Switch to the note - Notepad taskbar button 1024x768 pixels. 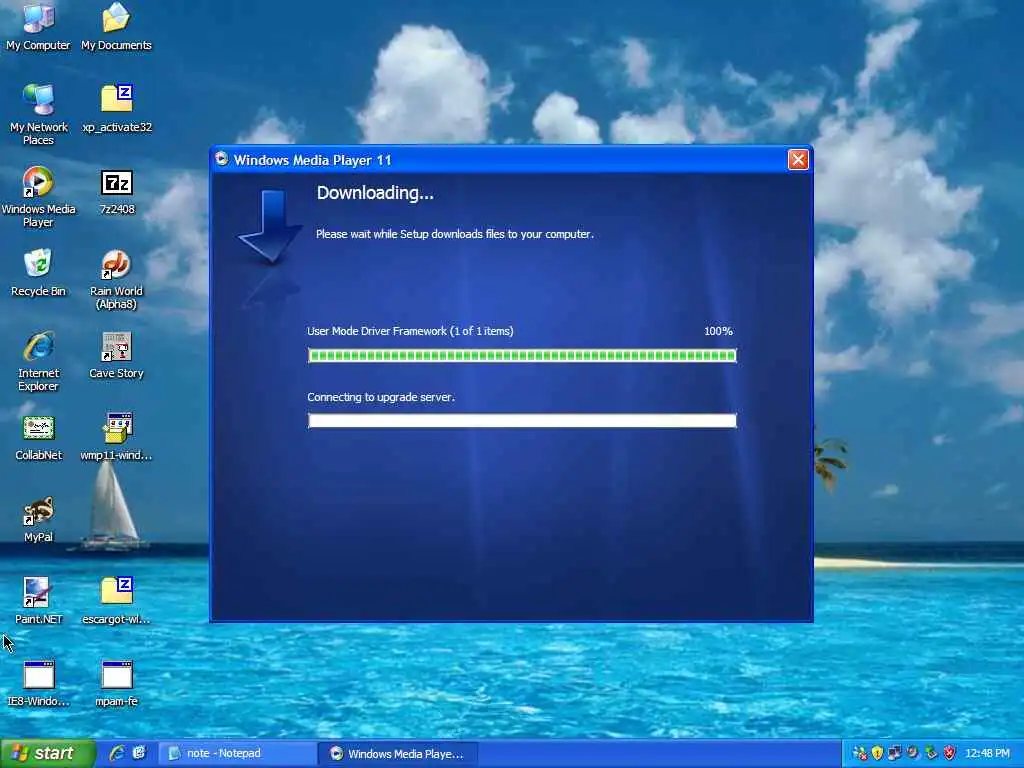[238, 754]
